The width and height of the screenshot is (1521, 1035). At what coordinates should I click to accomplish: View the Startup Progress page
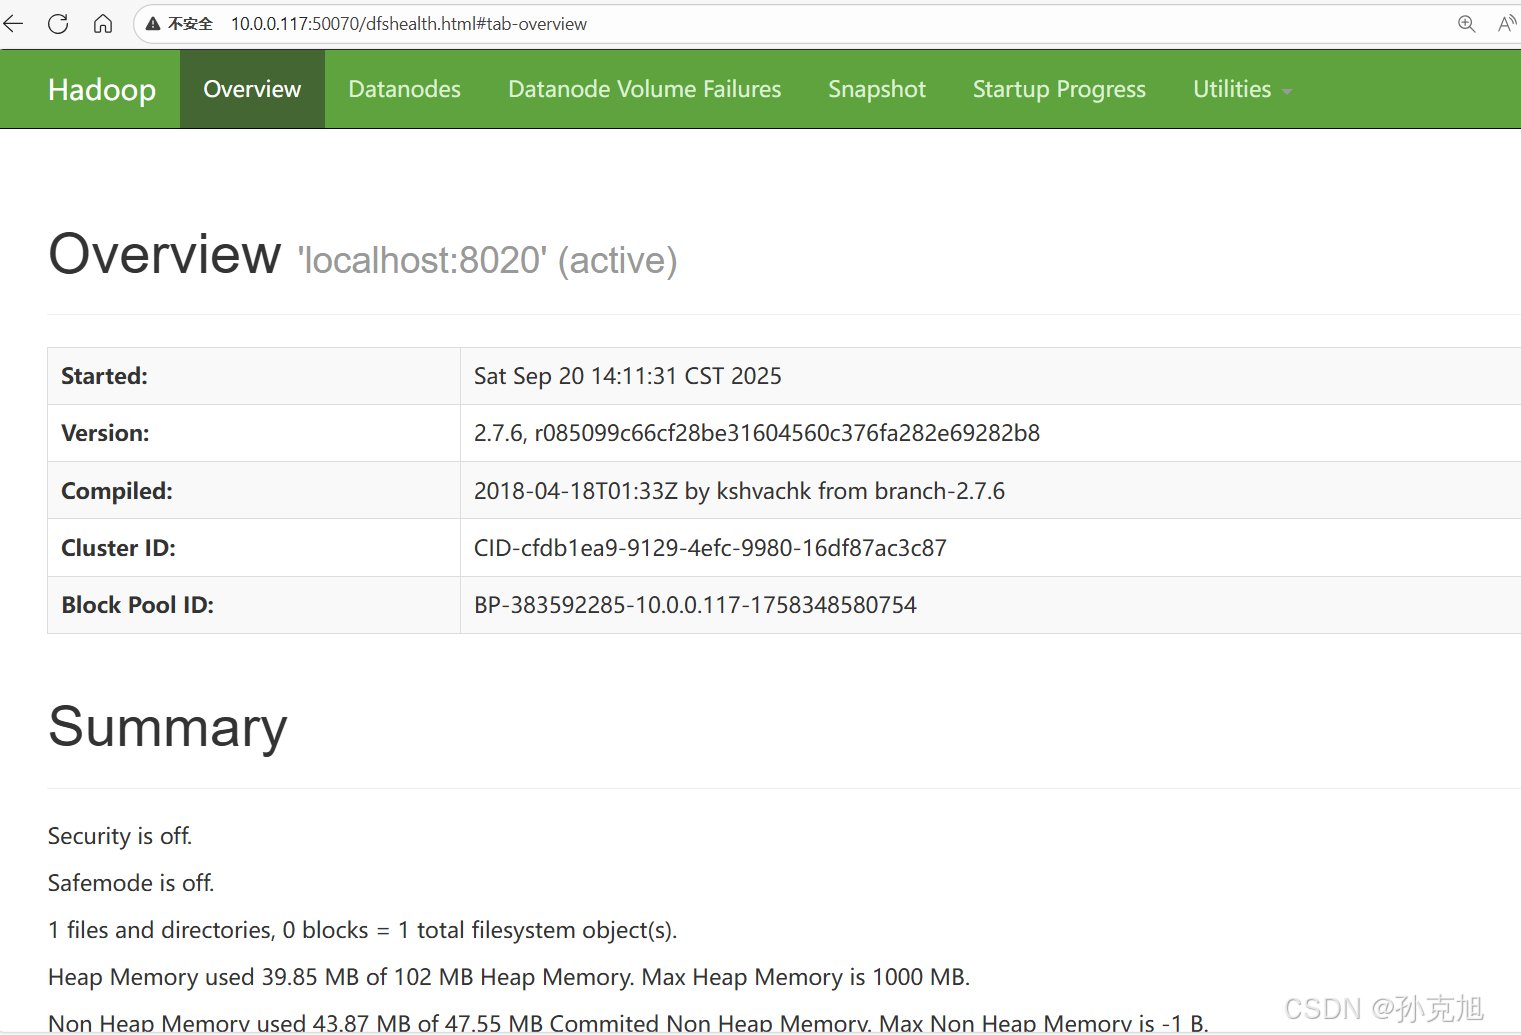click(1059, 89)
